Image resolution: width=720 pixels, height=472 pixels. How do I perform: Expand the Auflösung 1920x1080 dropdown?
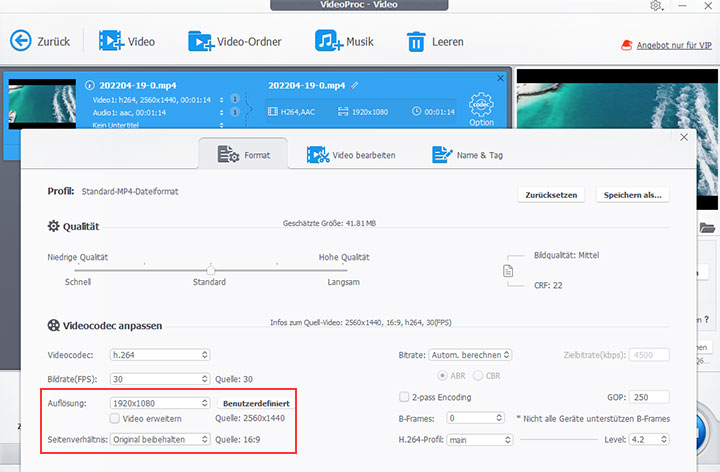160,403
